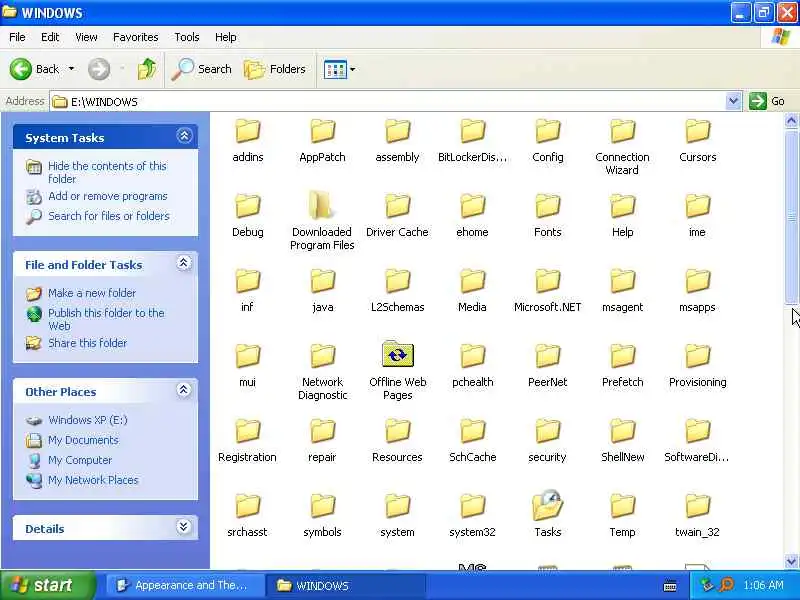
Task: Click the taskbar keyboard language icon
Action: (x=670, y=586)
